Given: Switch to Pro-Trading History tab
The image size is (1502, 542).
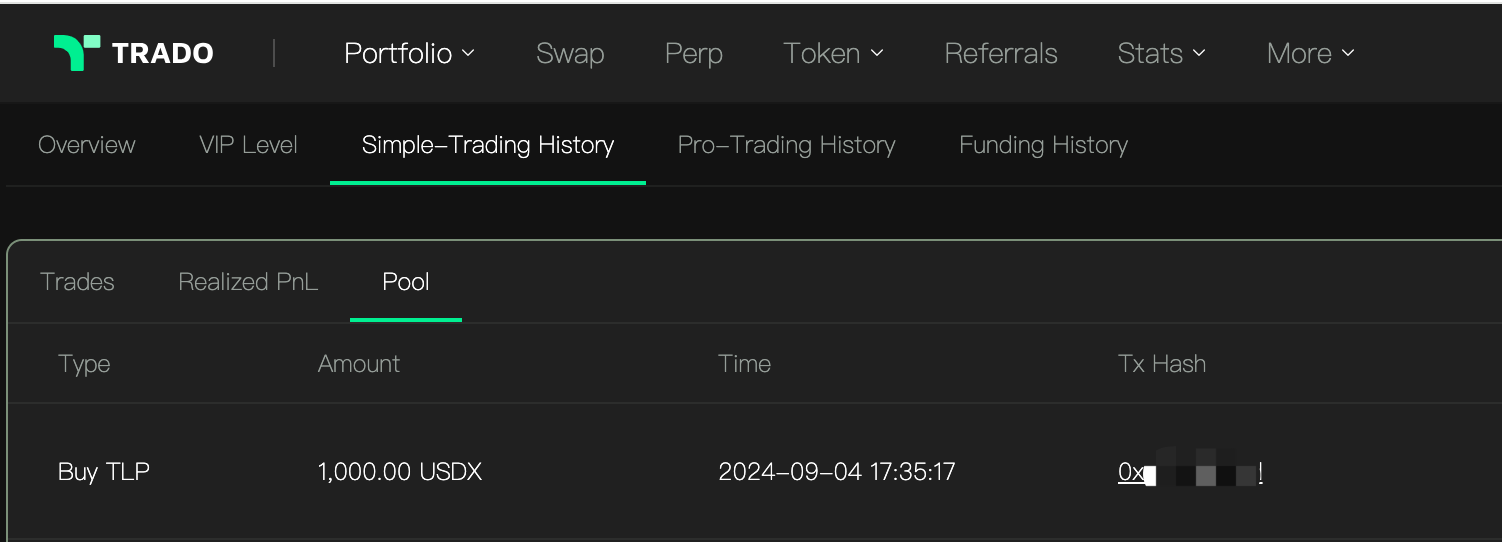Looking at the screenshot, I should pos(786,145).
